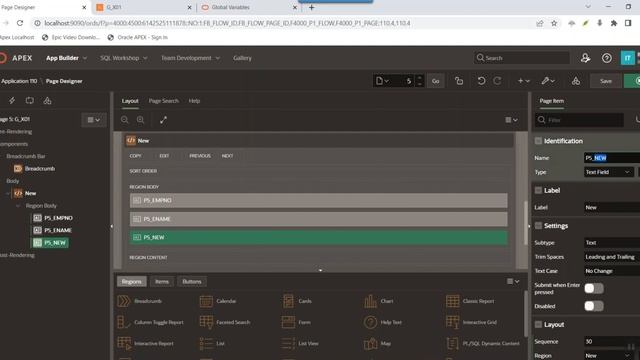Select the Interactive Report region type
Screen dimensions: 640x360
[x=145, y=344]
